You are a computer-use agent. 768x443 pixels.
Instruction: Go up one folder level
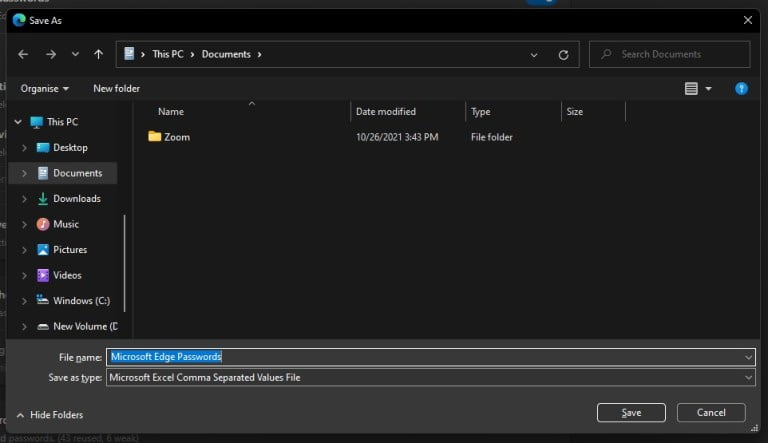point(98,54)
